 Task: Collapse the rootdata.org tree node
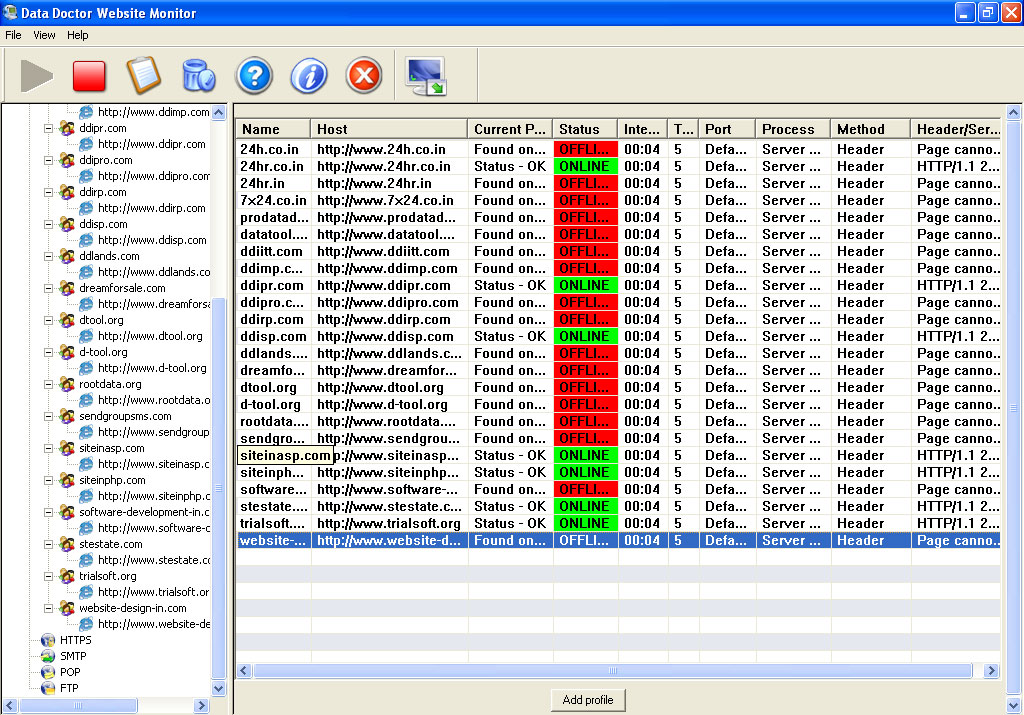(49, 384)
